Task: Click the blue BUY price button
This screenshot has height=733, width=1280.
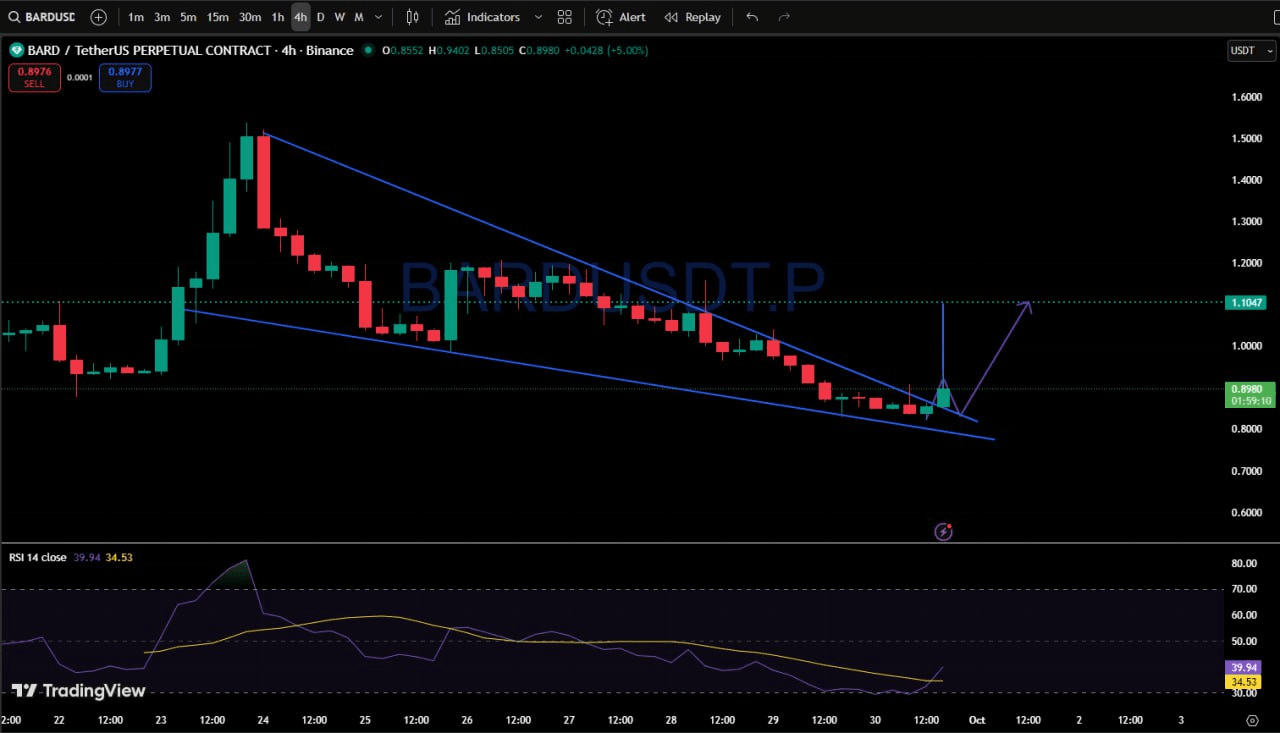Action: point(125,77)
